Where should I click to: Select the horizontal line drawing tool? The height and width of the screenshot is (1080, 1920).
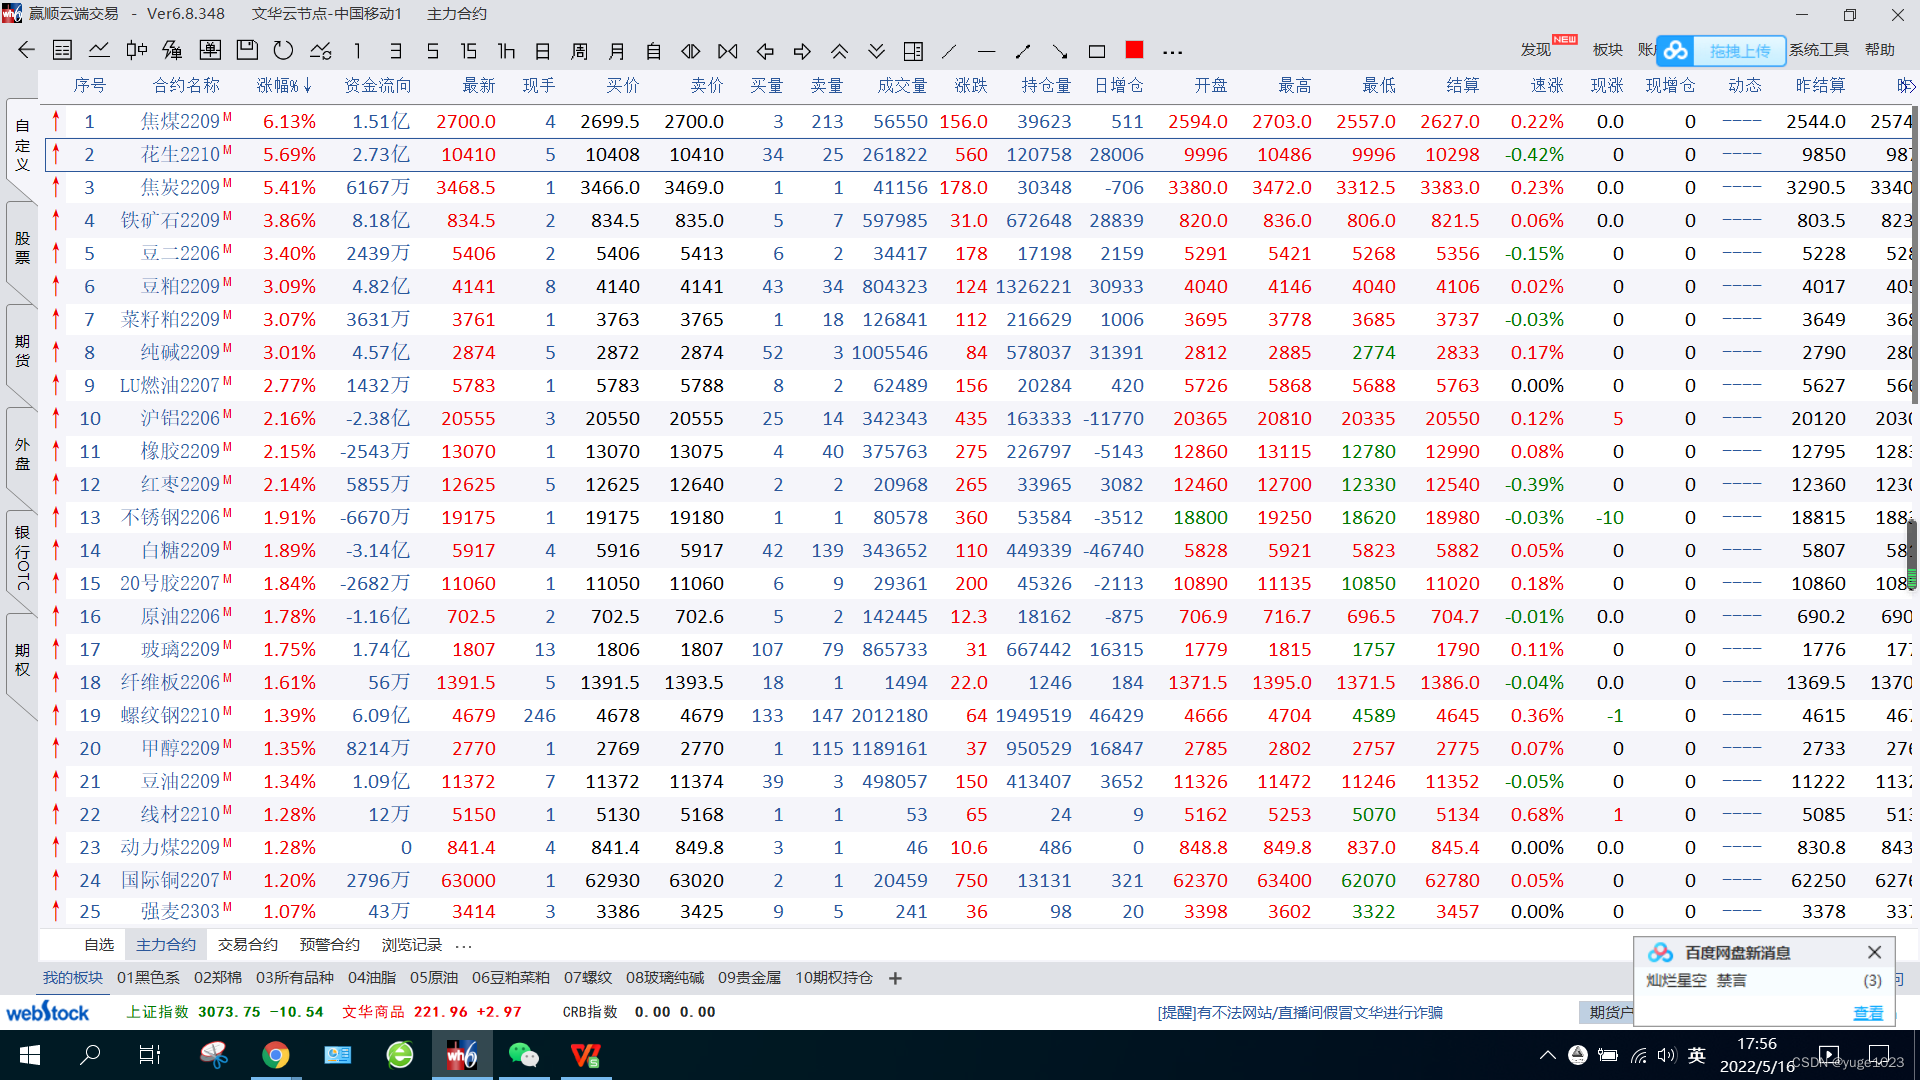(986, 51)
